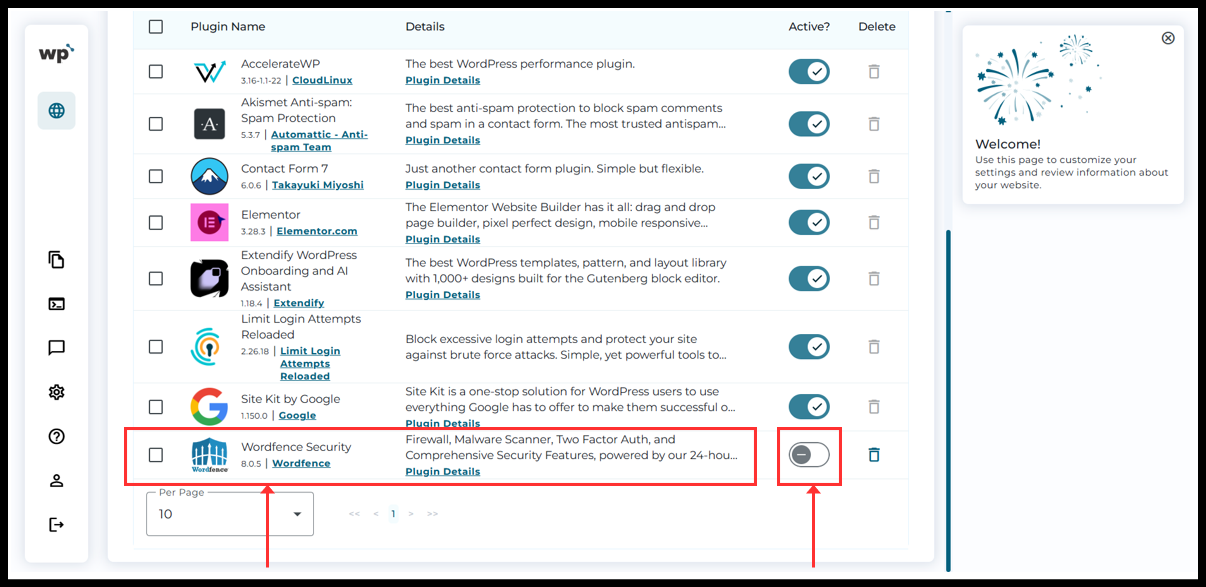This screenshot has width=1206, height=587.
Task: Select the Akismet Anti-spam row checkbox
Action: (155, 124)
